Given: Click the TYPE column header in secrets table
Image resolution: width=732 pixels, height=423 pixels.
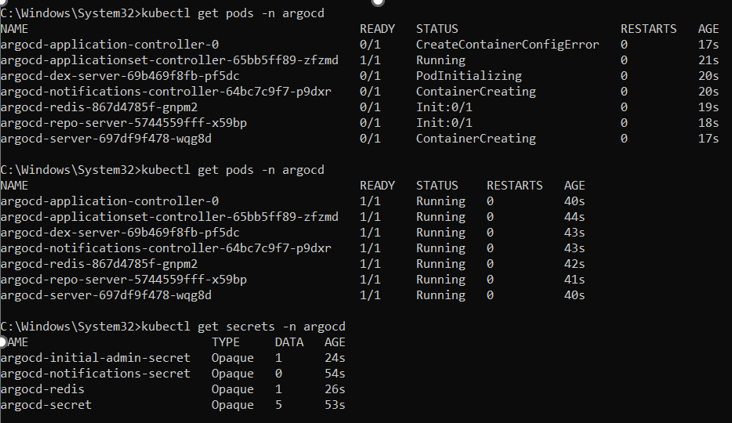Looking at the screenshot, I should [x=226, y=342].
